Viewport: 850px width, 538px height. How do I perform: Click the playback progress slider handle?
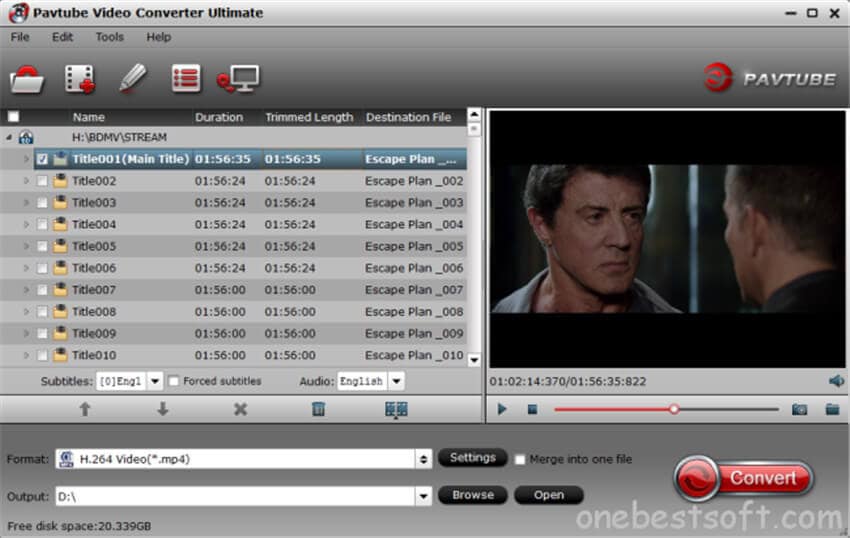[674, 409]
